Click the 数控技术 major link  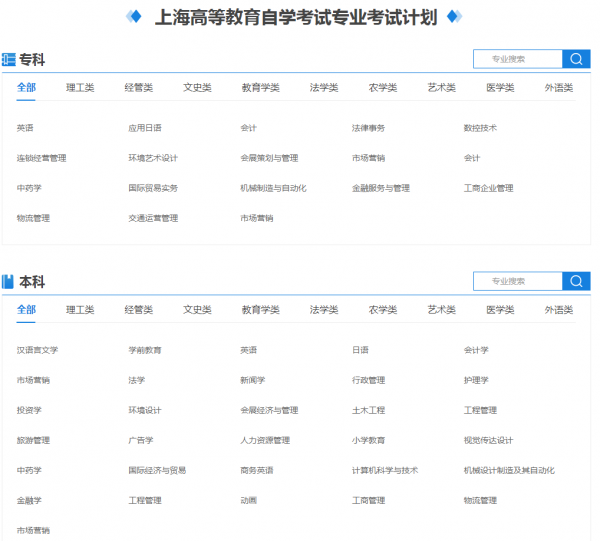click(480, 128)
